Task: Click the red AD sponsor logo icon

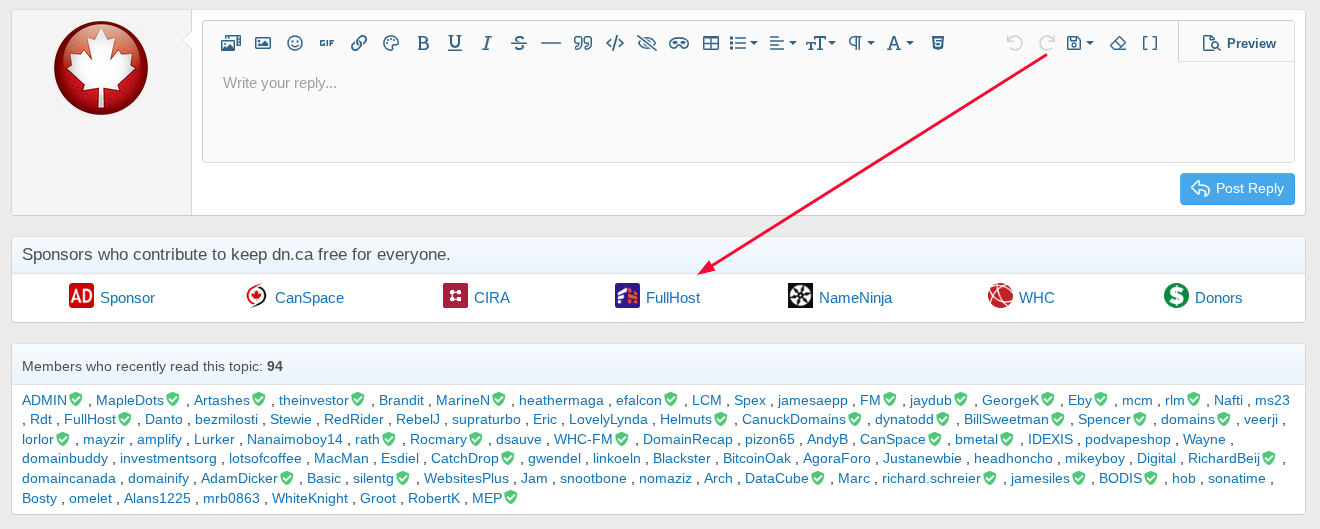Action: (x=81, y=295)
